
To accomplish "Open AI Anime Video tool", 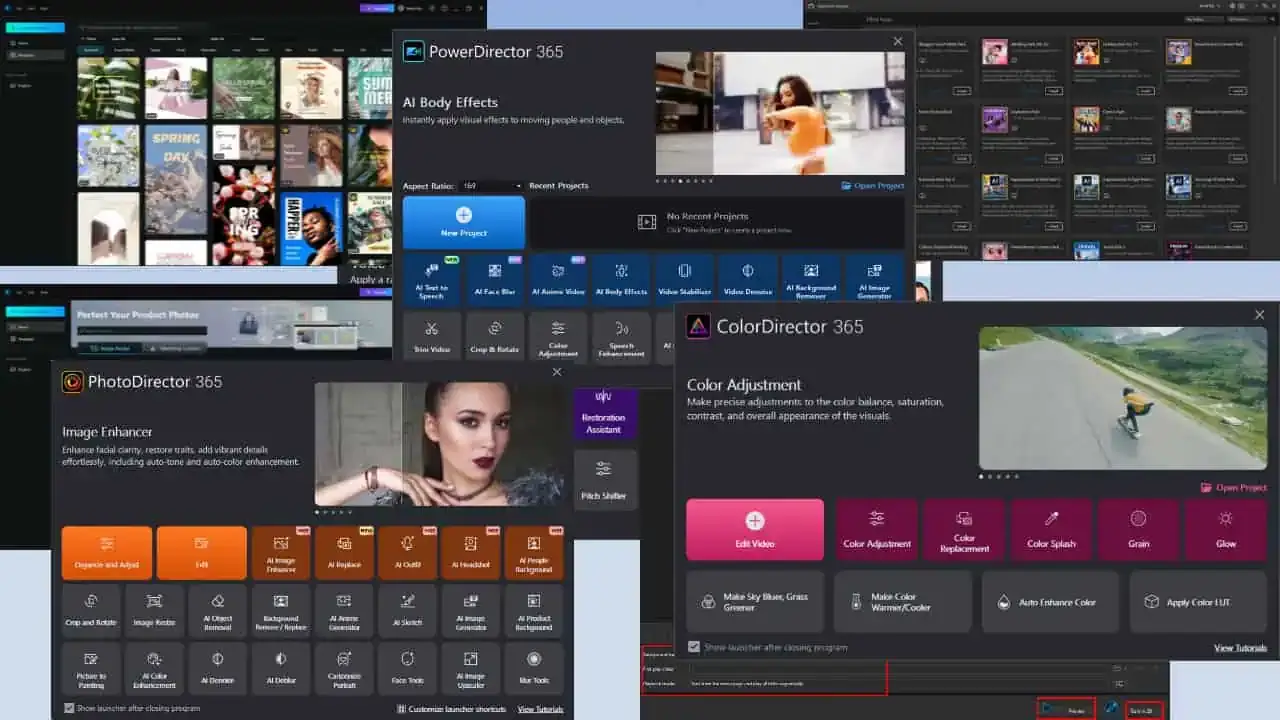I will (558, 279).
